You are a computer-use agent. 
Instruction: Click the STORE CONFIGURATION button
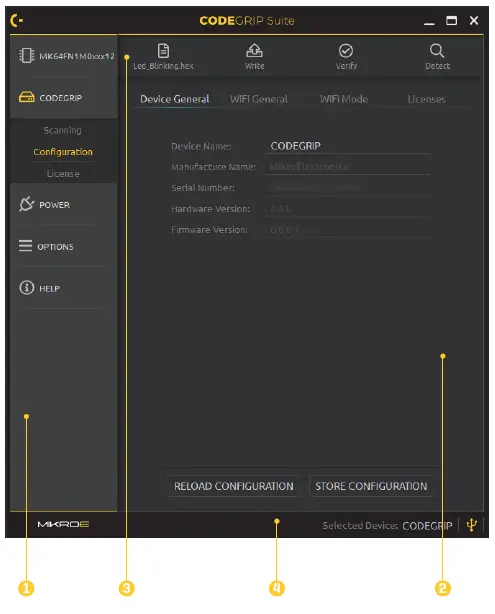point(371,486)
